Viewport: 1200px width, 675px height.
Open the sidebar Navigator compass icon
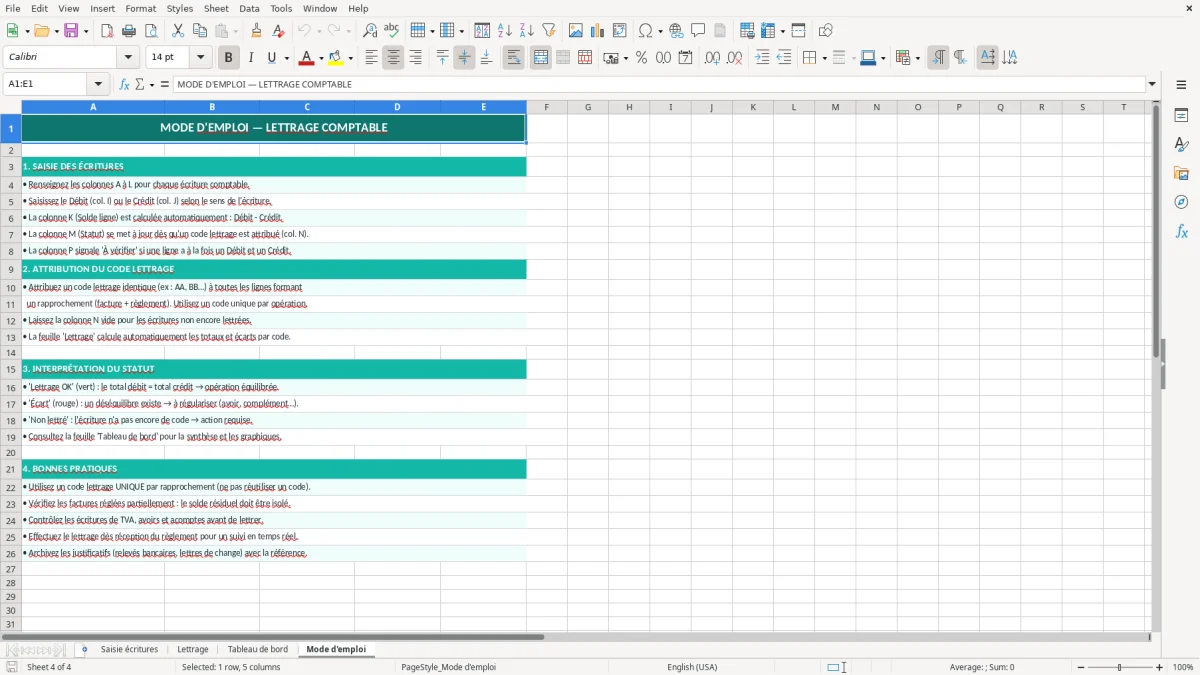[x=1181, y=202]
